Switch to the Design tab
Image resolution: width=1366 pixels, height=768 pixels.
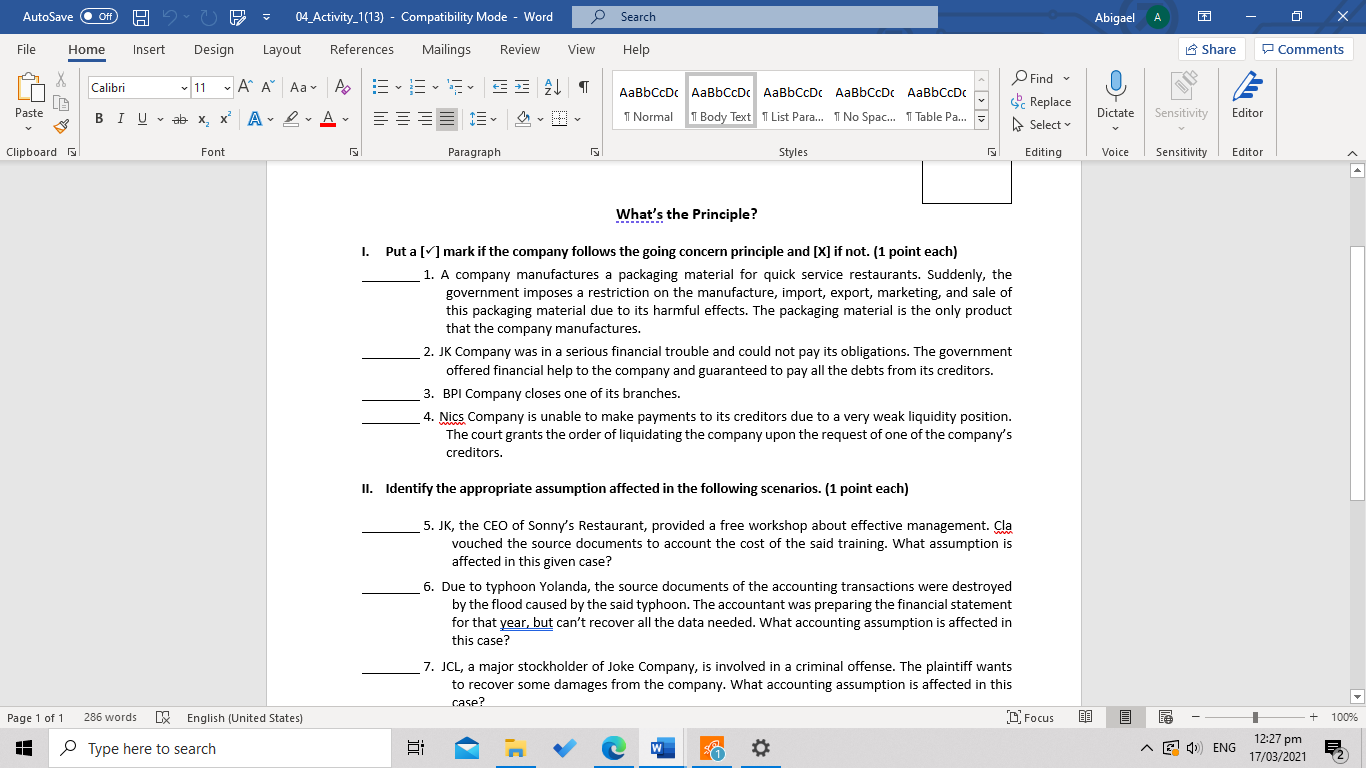coord(214,49)
